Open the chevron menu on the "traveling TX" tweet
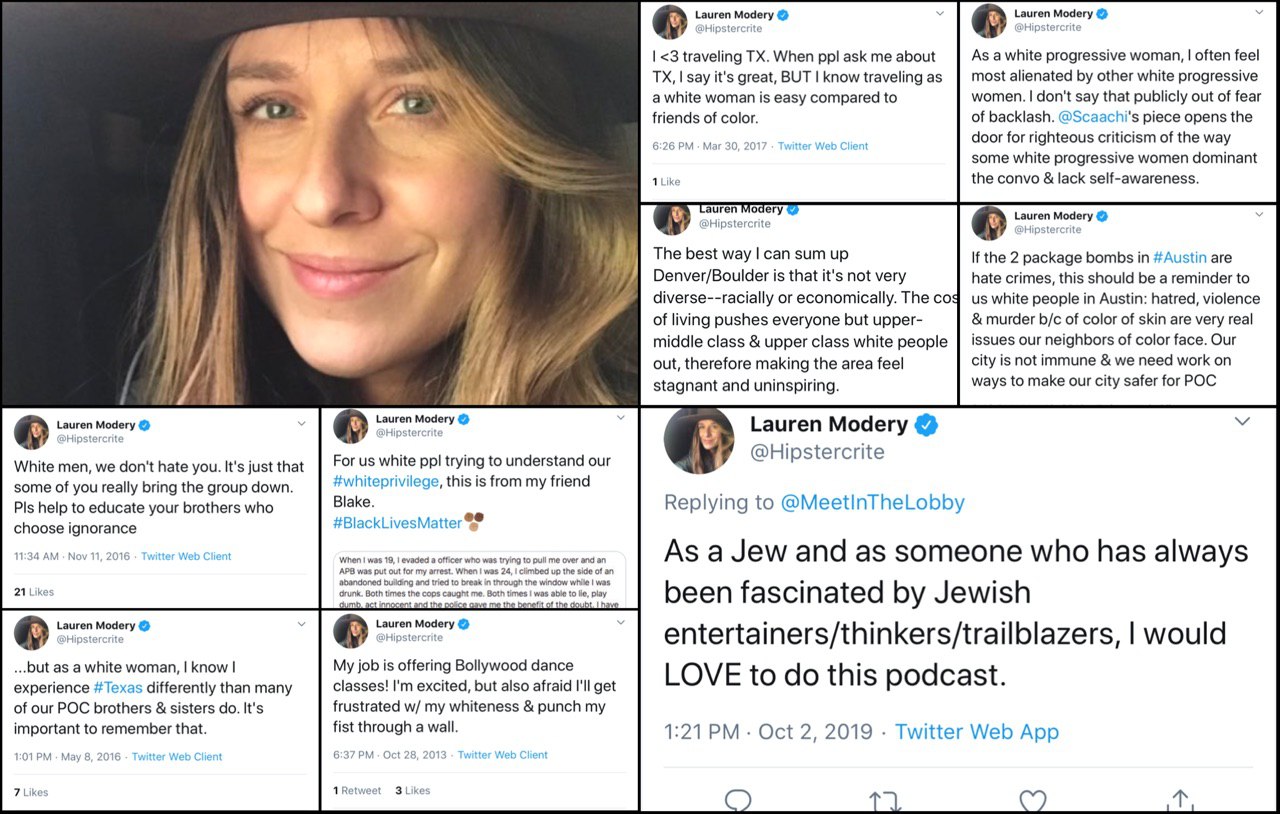The width and height of the screenshot is (1280, 814). [x=940, y=14]
